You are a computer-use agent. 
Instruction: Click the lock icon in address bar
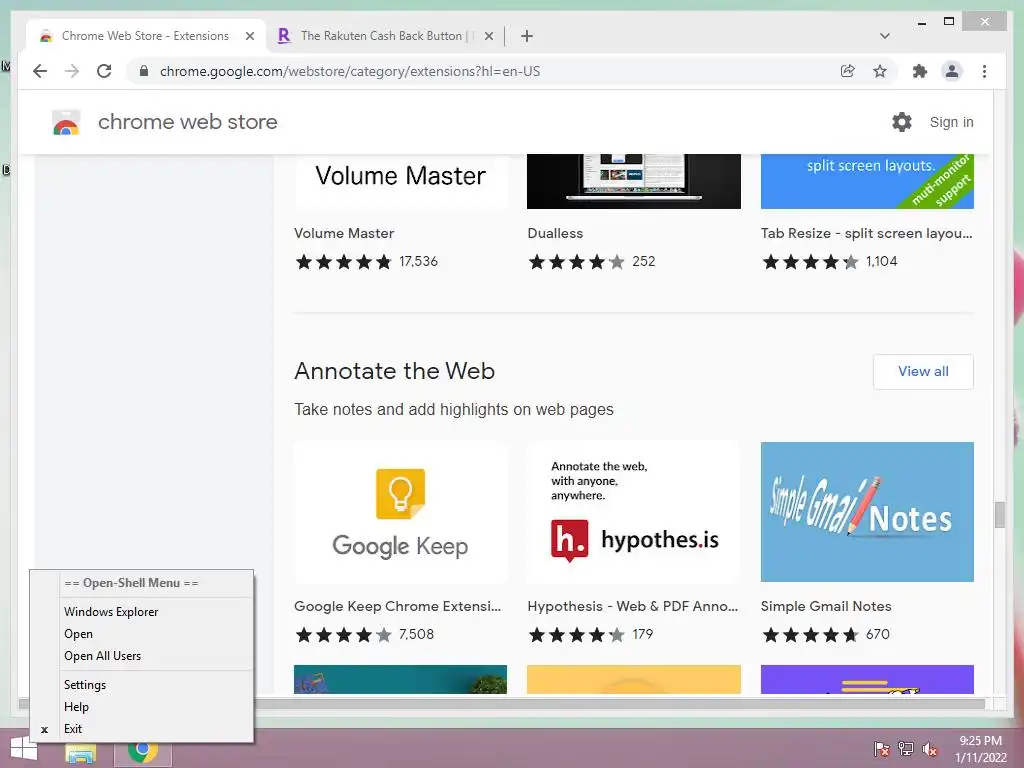tap(144, 71)
